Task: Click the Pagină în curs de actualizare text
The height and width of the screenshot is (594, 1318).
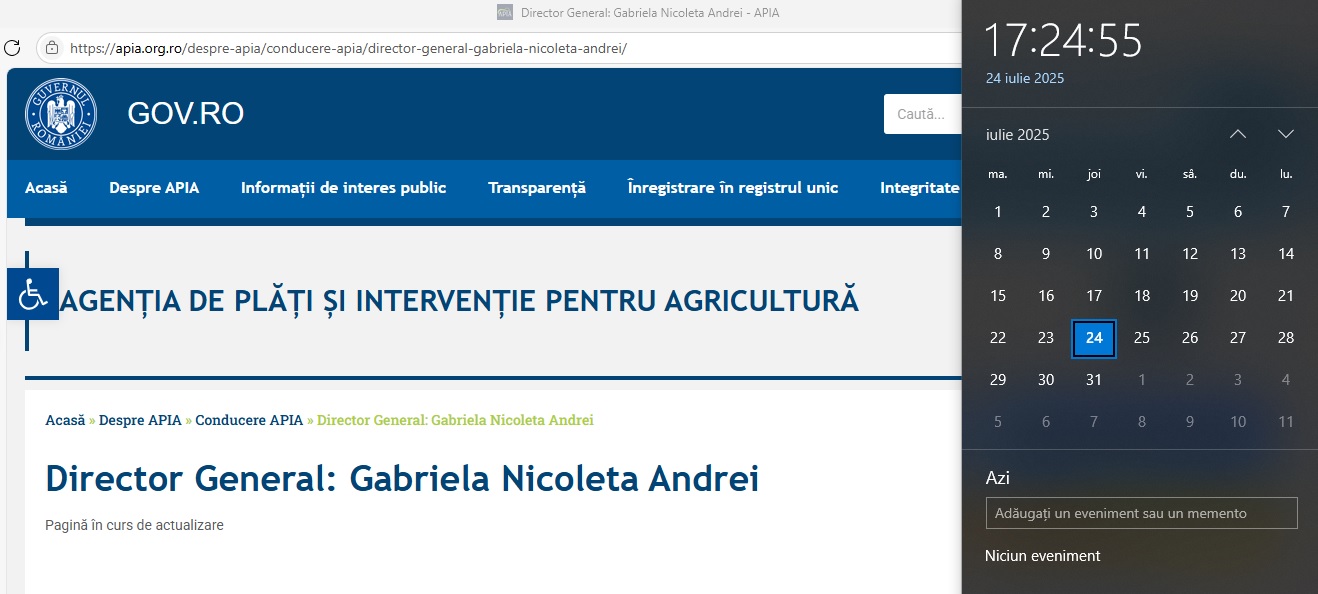Action: (x=134, y=525)
